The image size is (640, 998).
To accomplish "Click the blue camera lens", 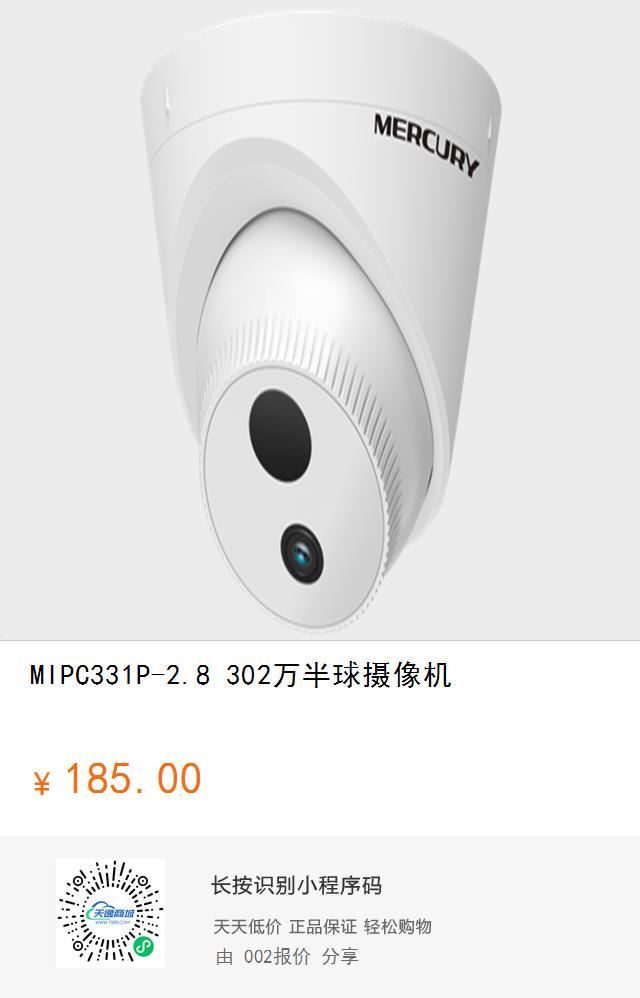I will (x=302, y=554).
